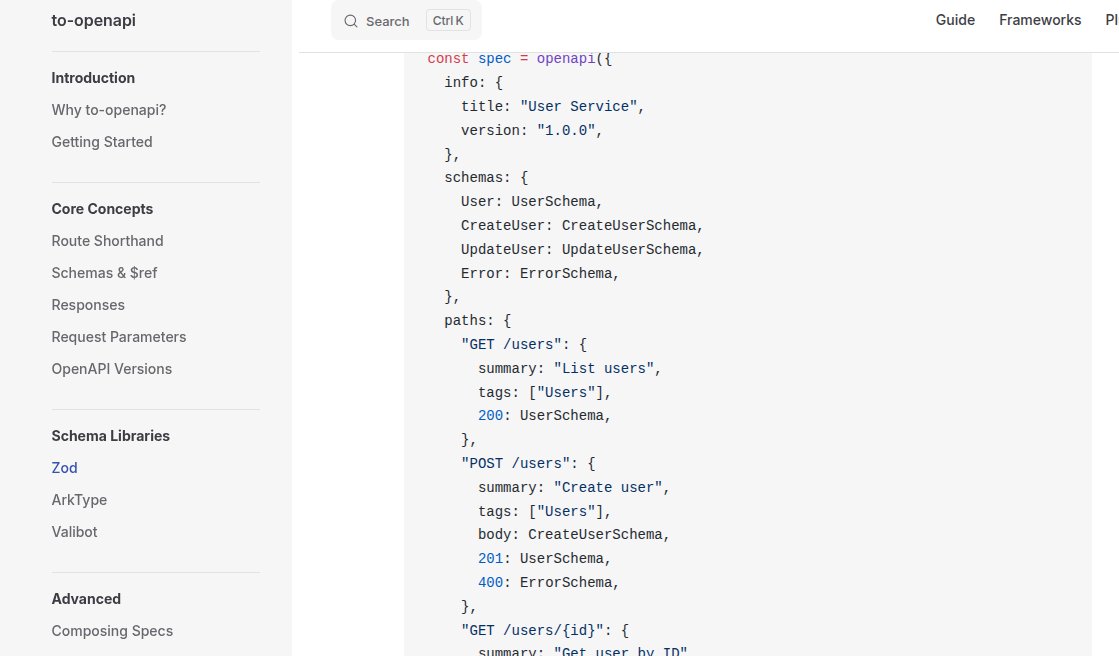Screen dimensions: 1119x656
Task: Select the Zod sidebar link
Action: click(64, 468)
